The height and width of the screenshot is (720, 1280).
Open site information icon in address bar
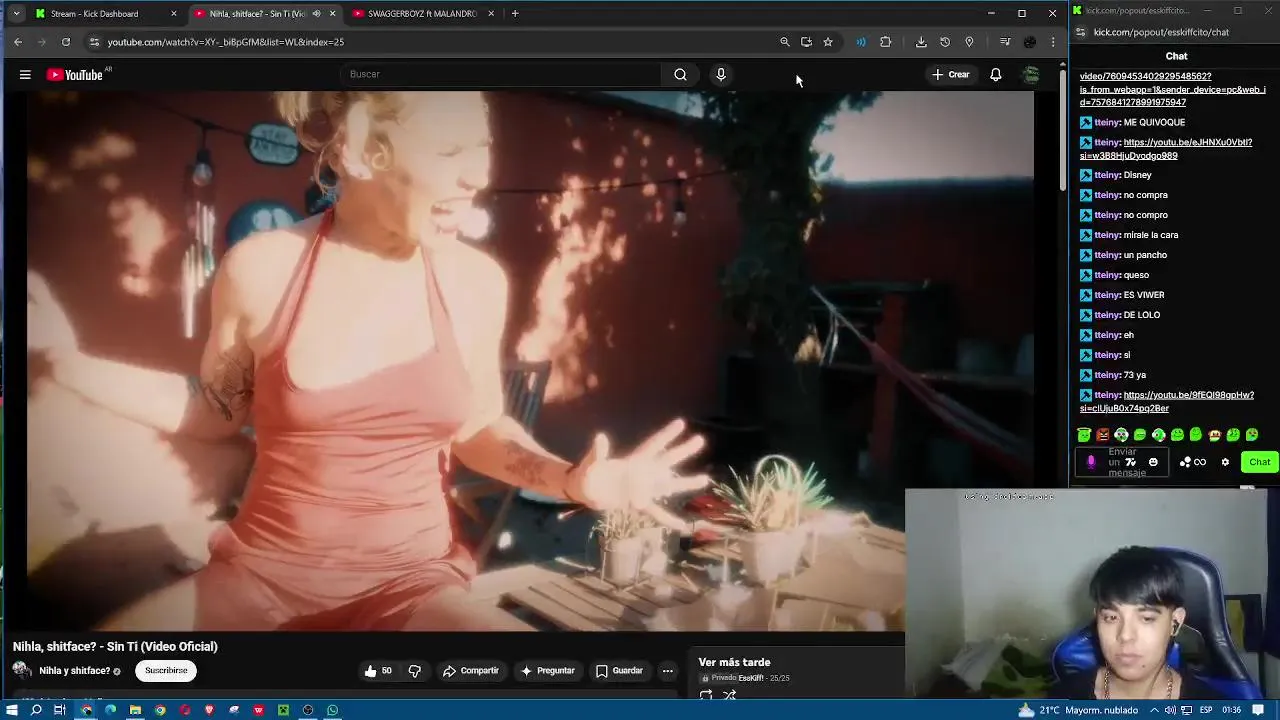(94, 42)
